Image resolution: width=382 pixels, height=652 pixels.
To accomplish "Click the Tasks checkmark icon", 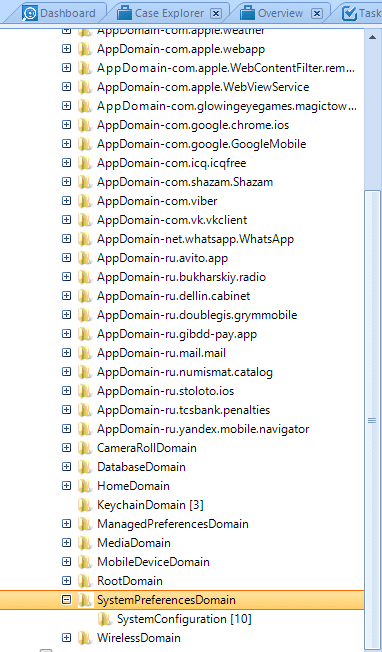I will (349, 13).
